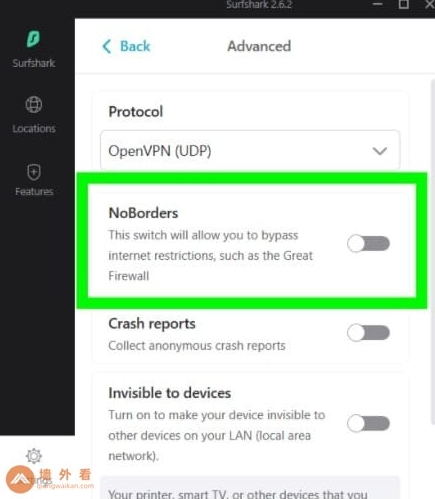Click the NoBorders heading text
This screenshot has height=499, width=435.
(x=143, y=213)
